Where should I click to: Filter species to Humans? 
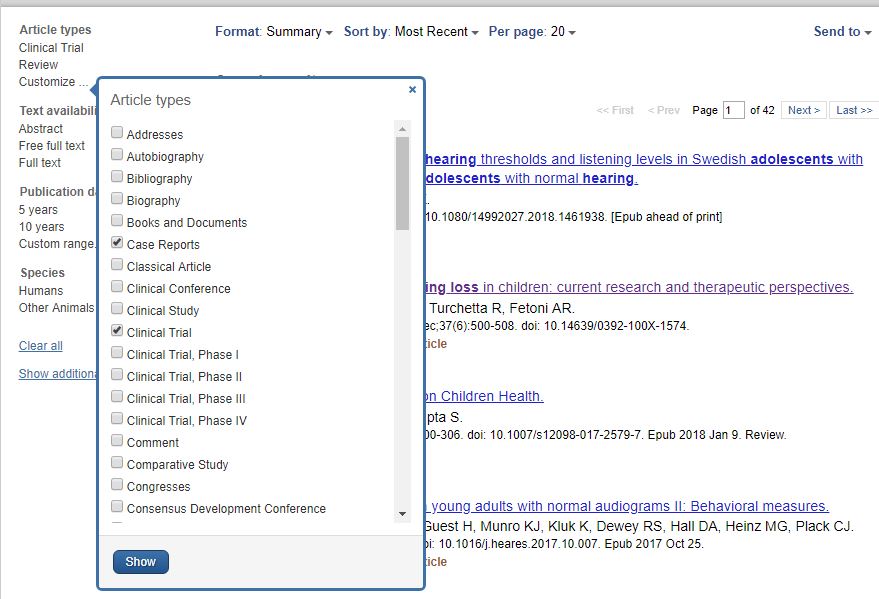click(41, 291)
